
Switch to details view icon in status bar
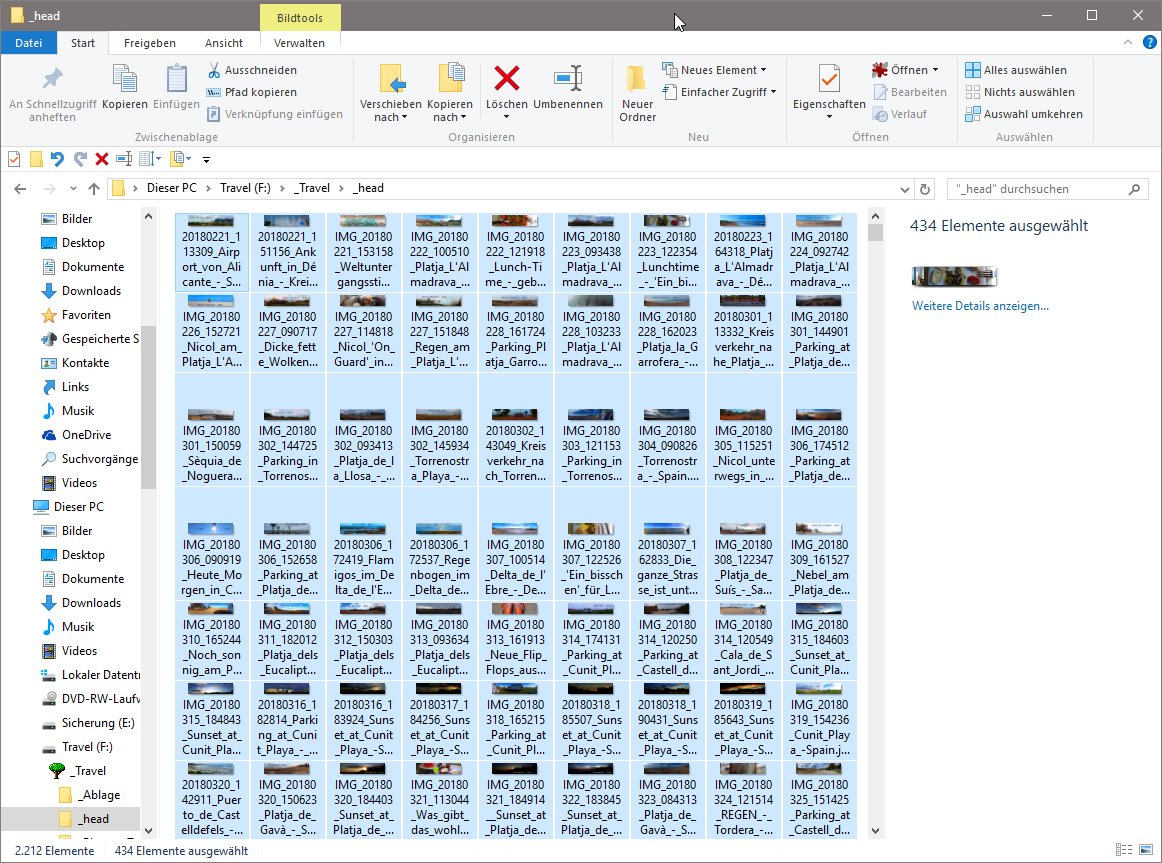coord(1123,851)
